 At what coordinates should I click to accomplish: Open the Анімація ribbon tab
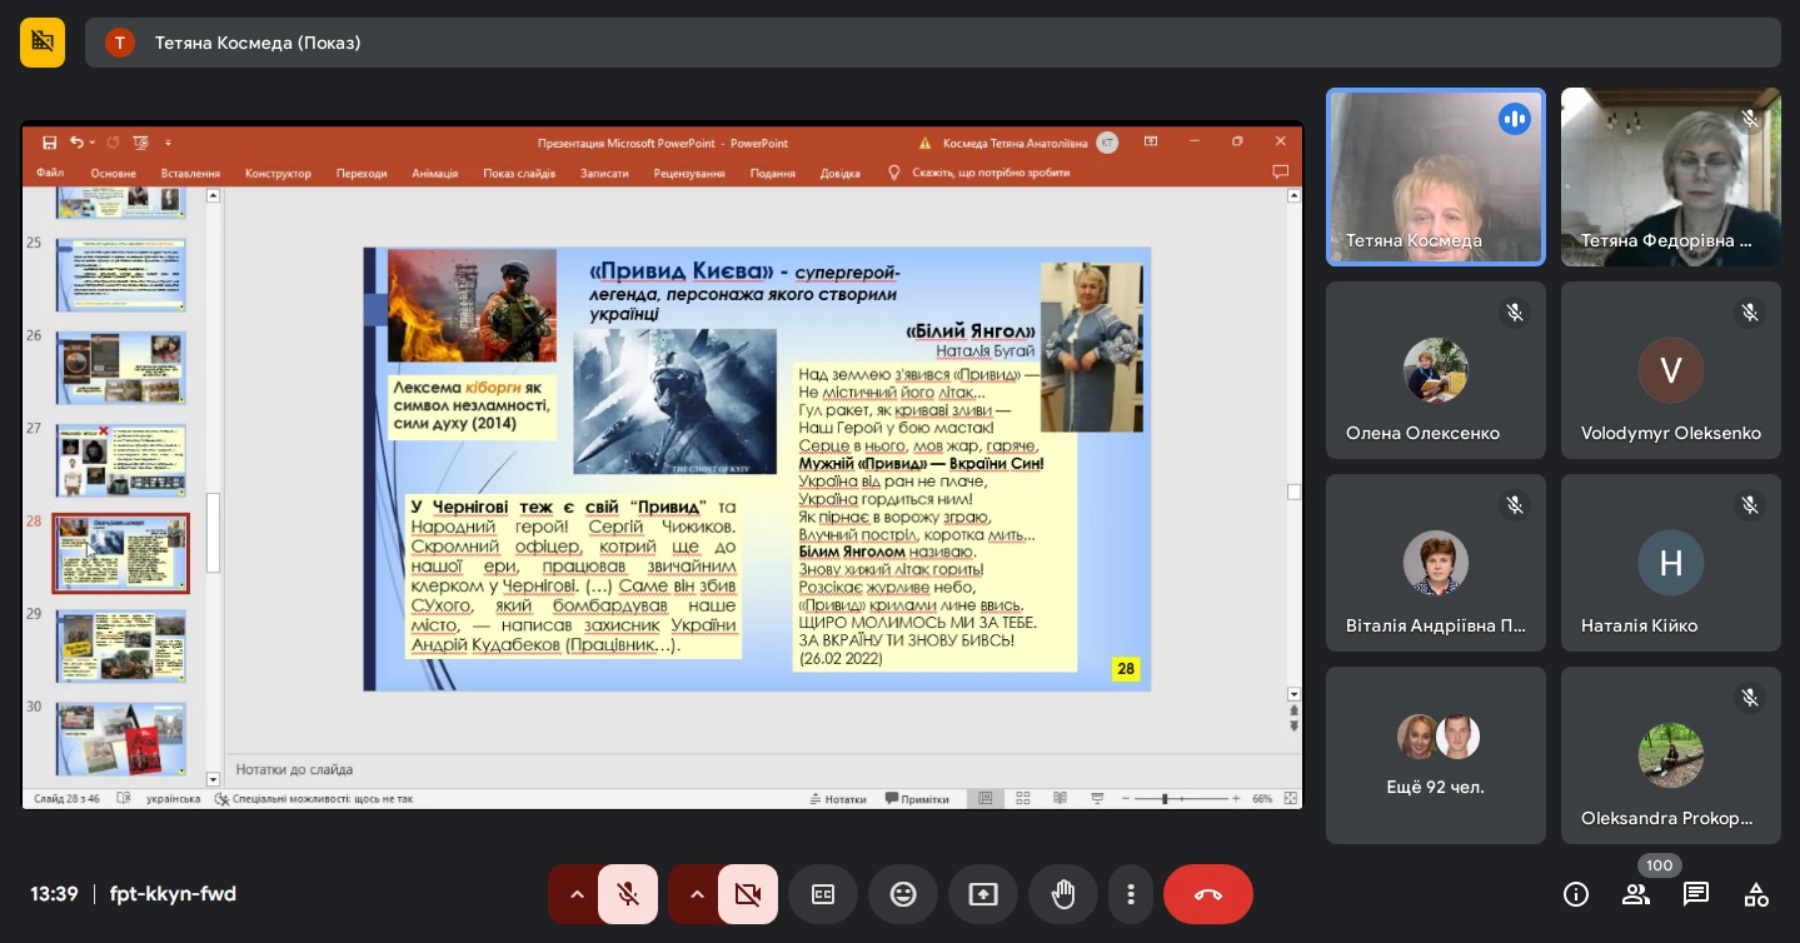pos(435,173)
